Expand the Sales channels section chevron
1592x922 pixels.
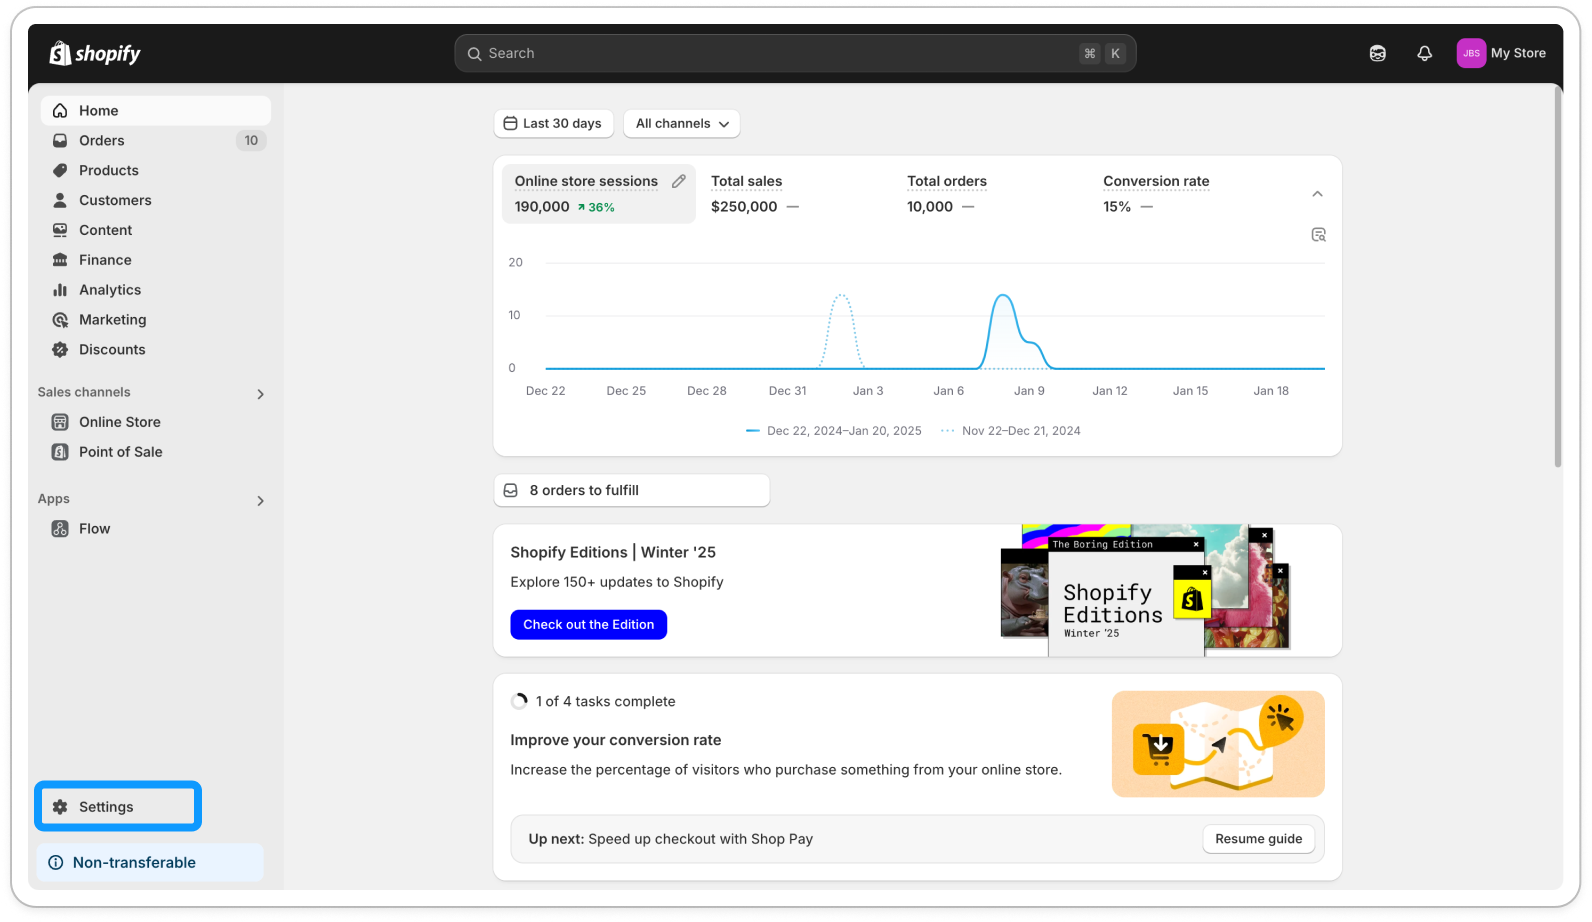click(x=260, y=394)
